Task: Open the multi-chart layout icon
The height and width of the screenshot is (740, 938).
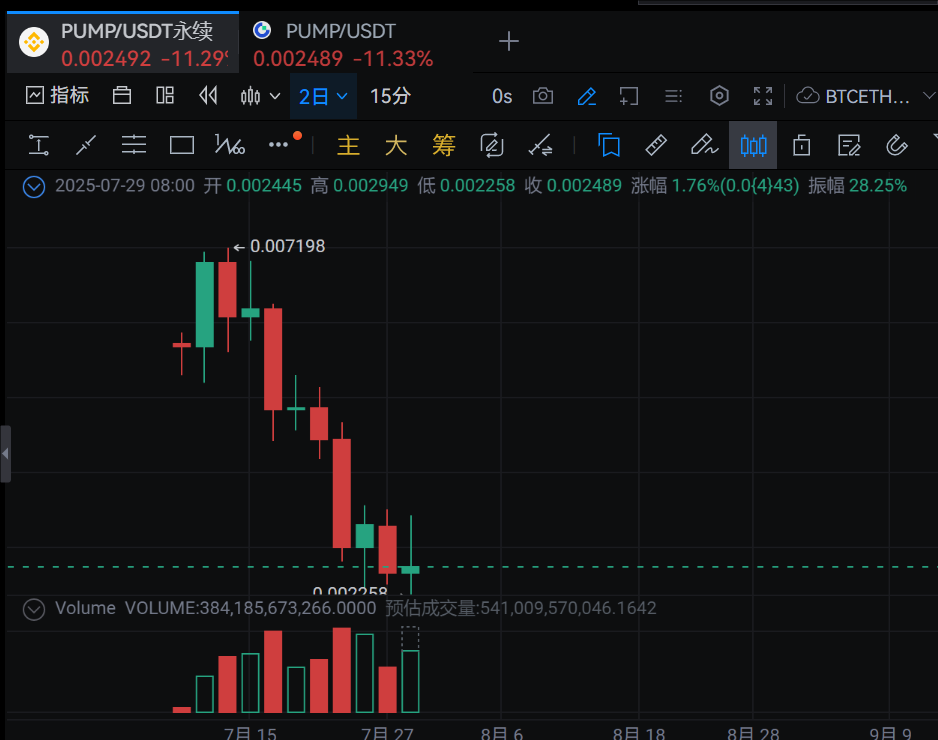Action: [165, 96]
